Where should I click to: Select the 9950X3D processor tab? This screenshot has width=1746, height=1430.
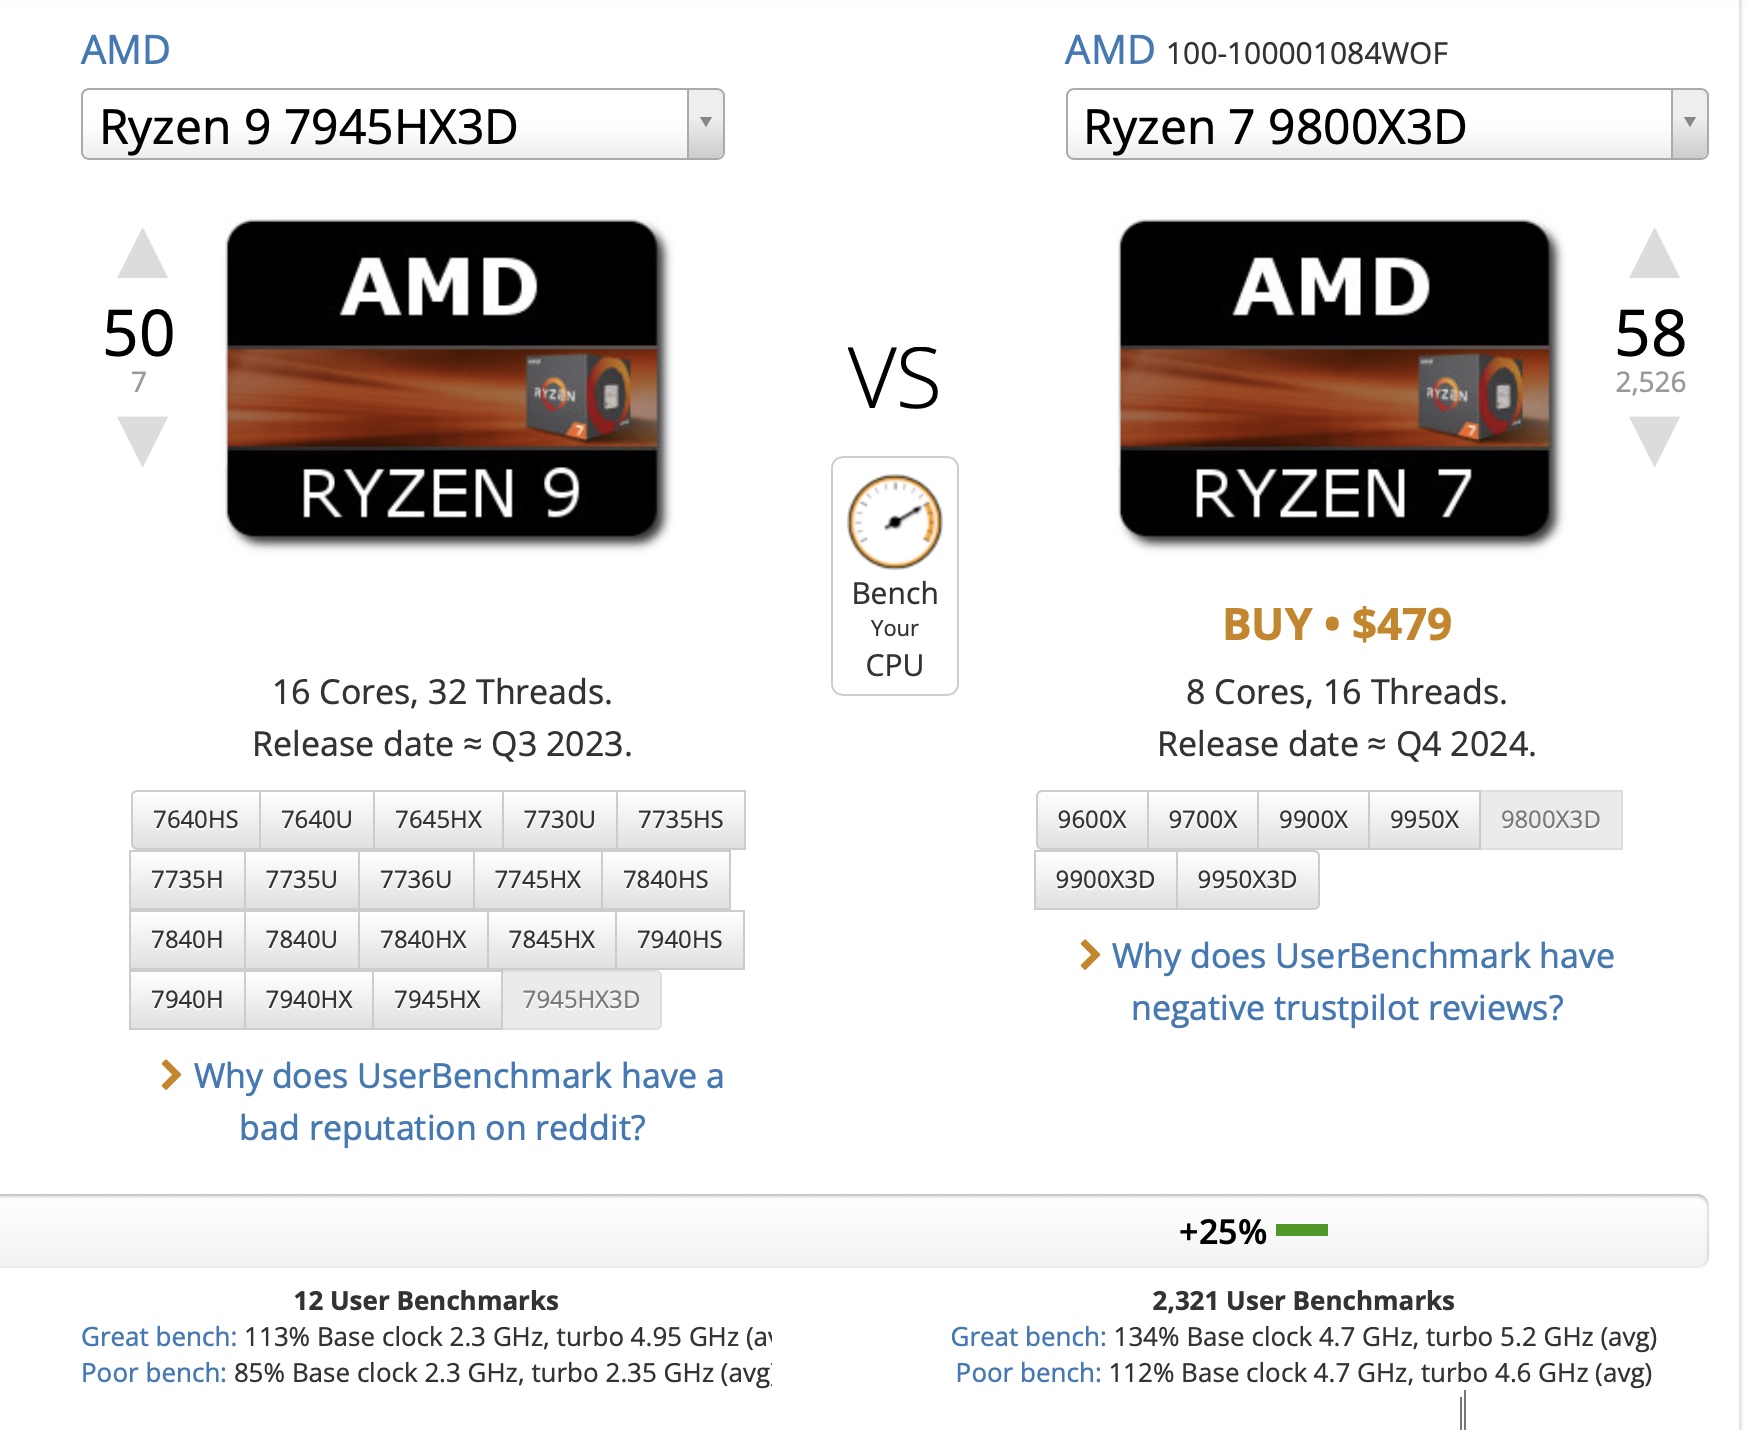(1247, 879)
